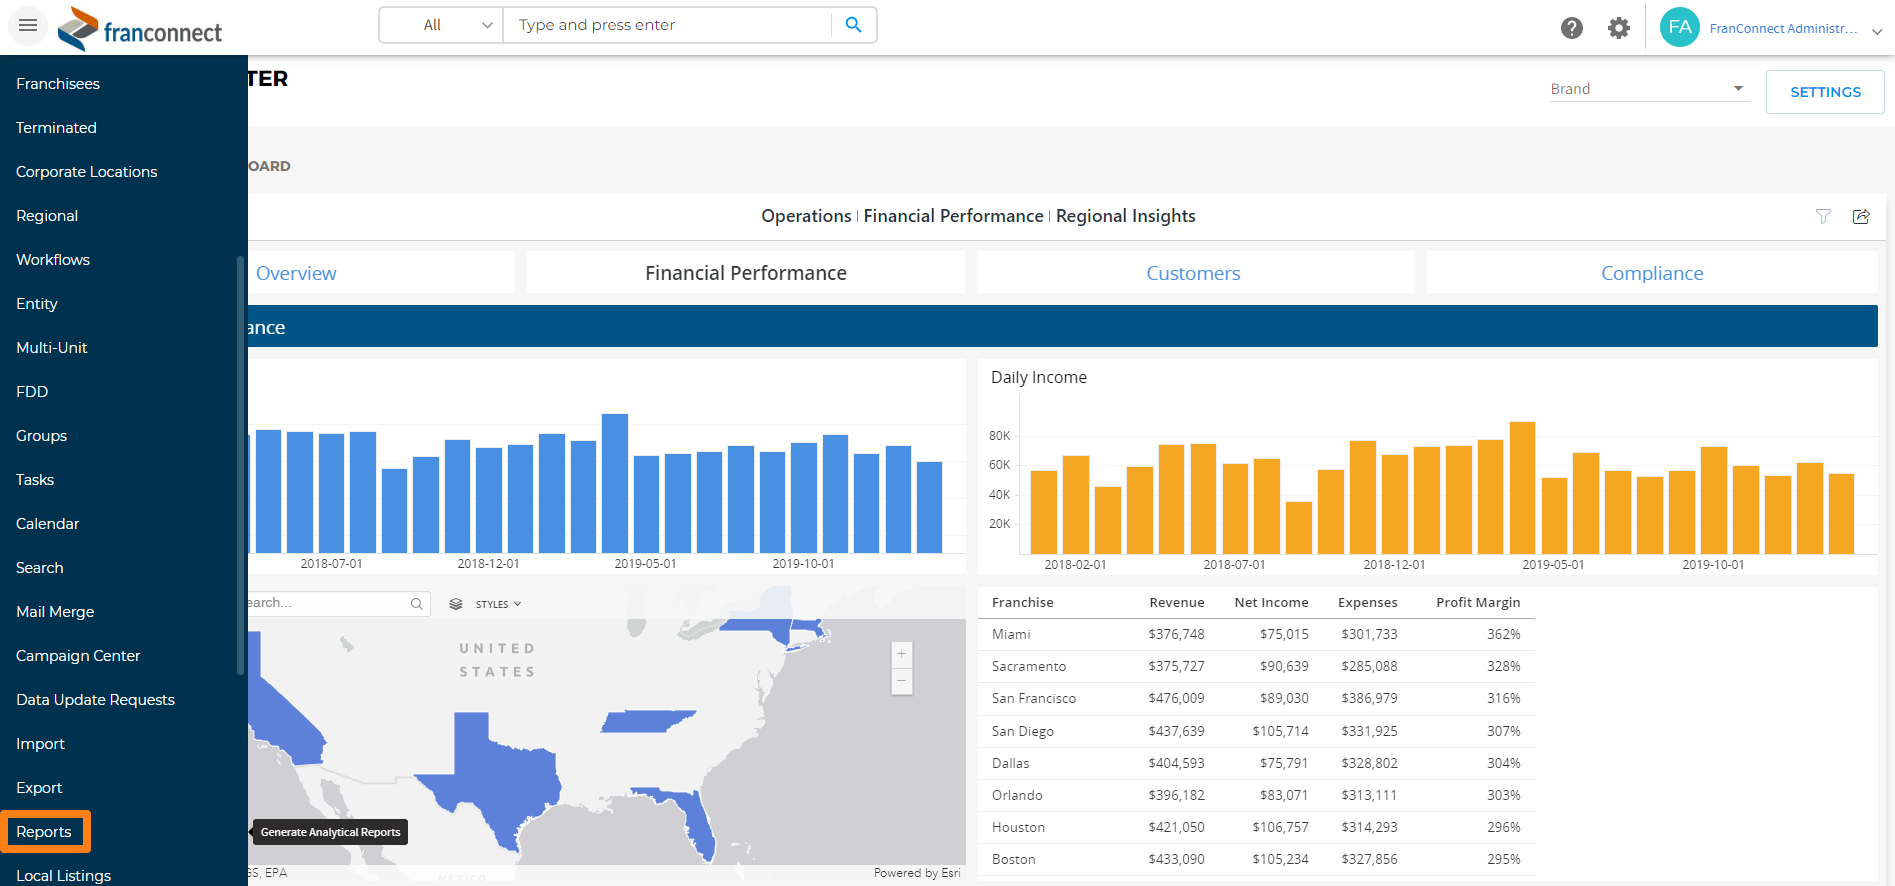Screen dimensions: 1895x886
Task: Click the dashboard share/export icon
Action: pyautogui.click(x=1861, y=216)
